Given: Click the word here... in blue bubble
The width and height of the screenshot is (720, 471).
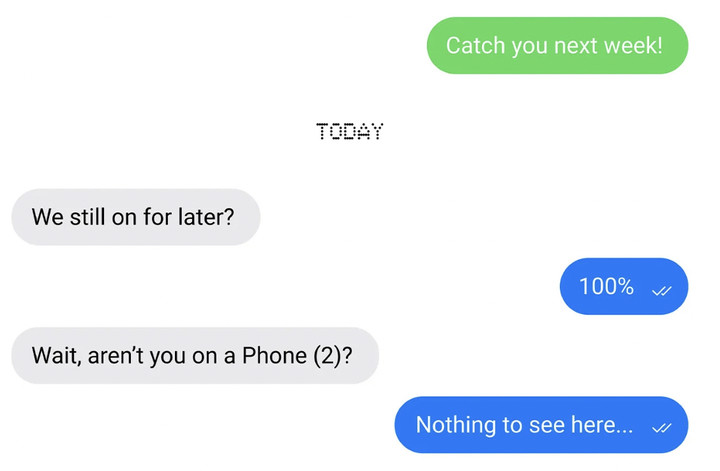Looking at the screenshot, I should tap(602, 425).
